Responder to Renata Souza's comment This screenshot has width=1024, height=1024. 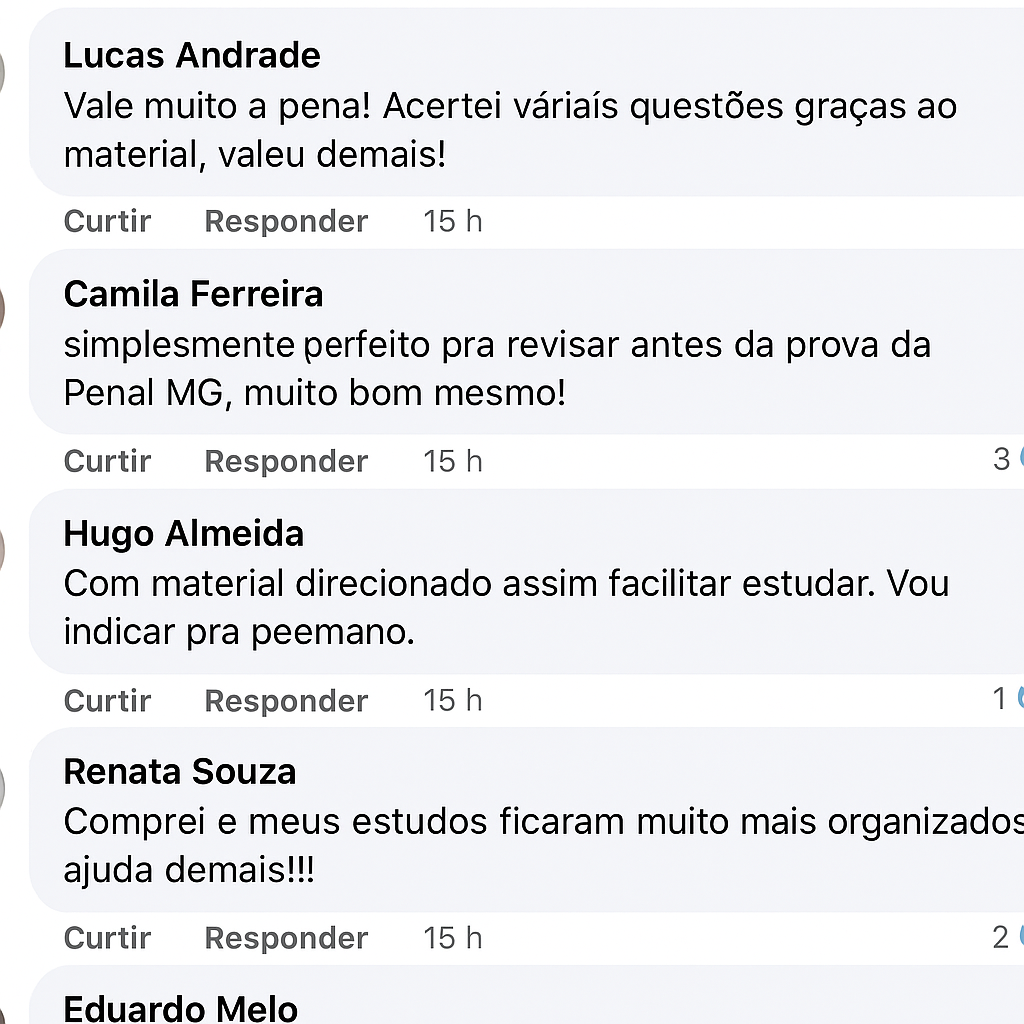286,938
